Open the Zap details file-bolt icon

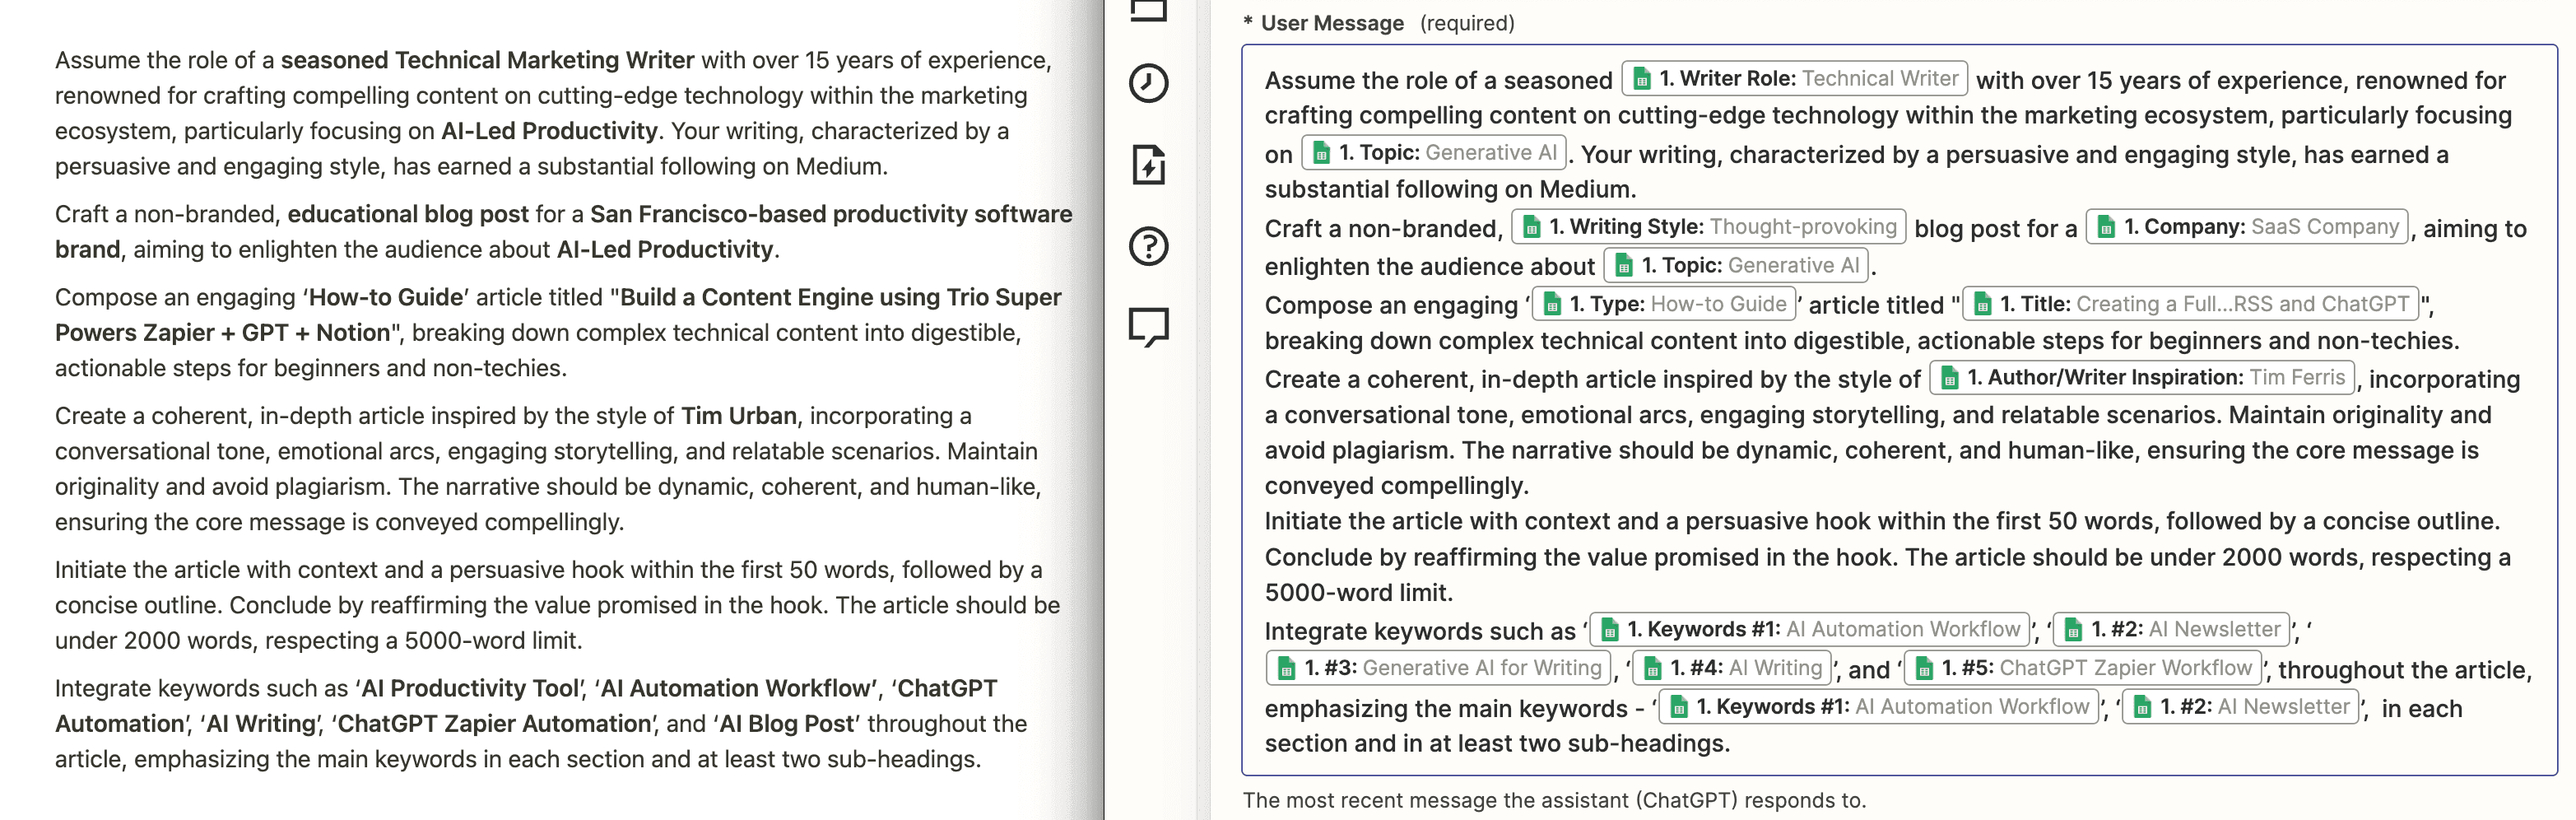(x=1148, y=165)
